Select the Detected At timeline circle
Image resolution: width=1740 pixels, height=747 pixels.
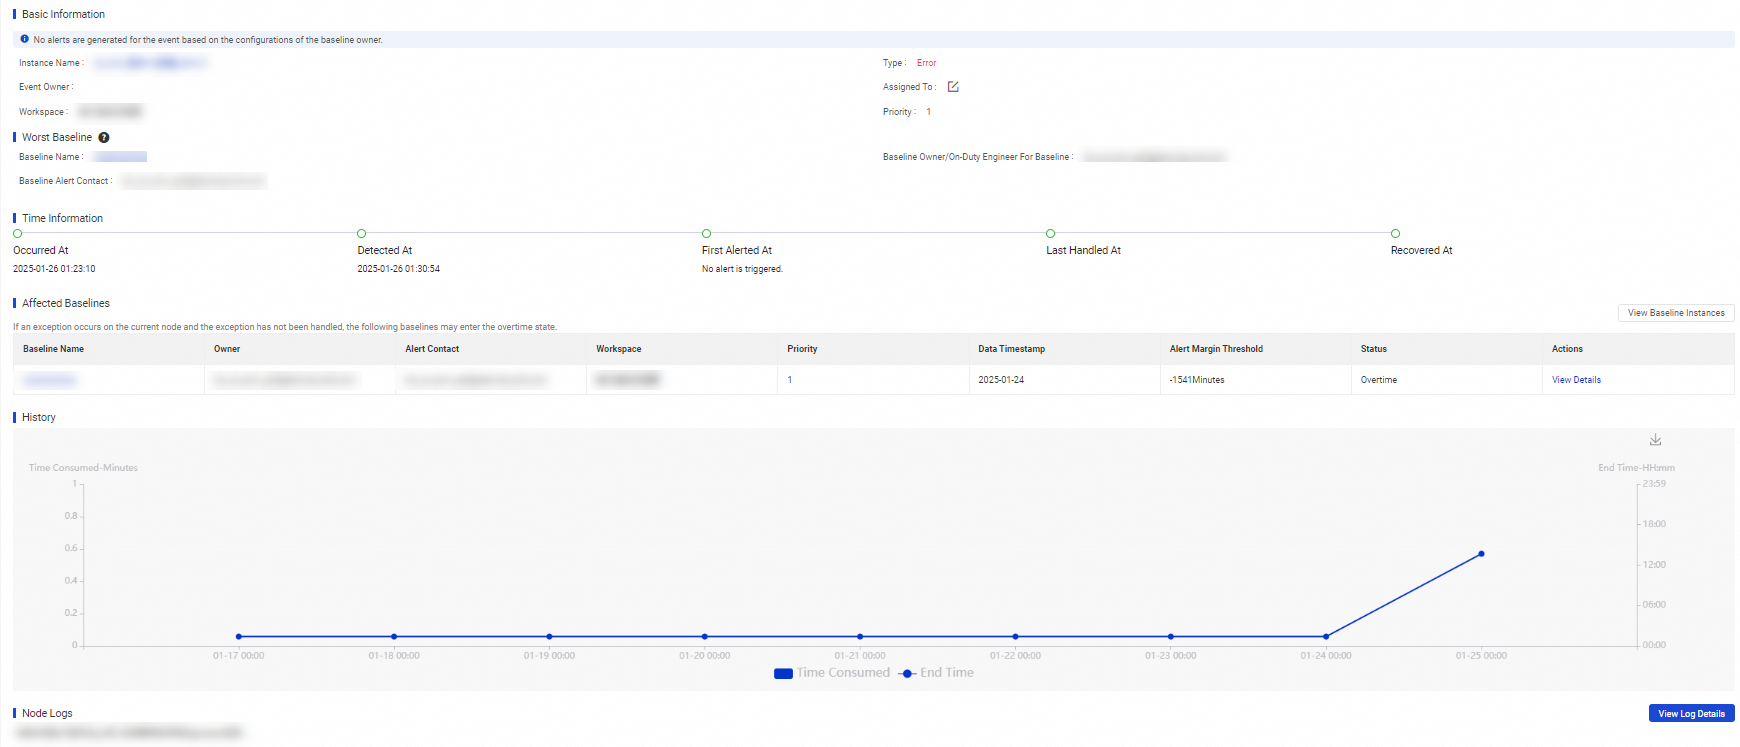362,234
